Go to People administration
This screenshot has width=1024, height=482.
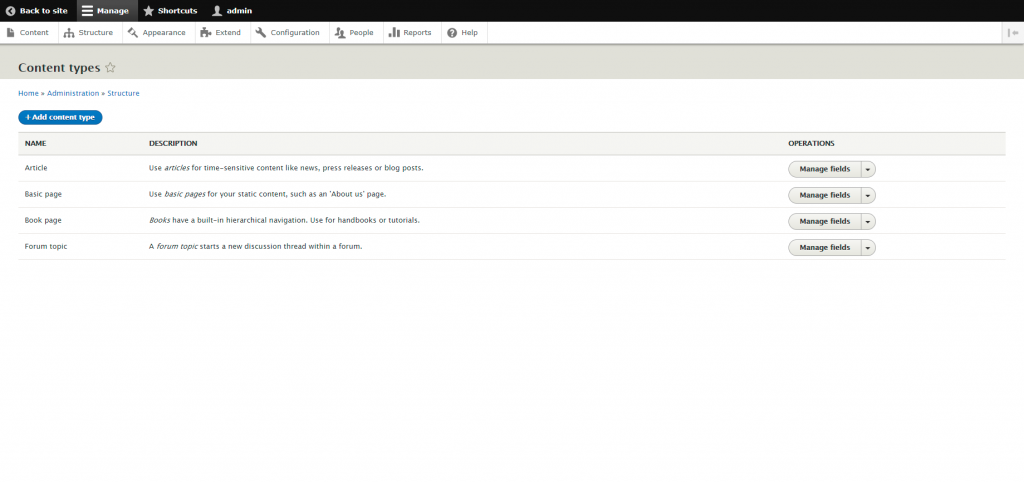pyautogui.click(x=354, y=33)
